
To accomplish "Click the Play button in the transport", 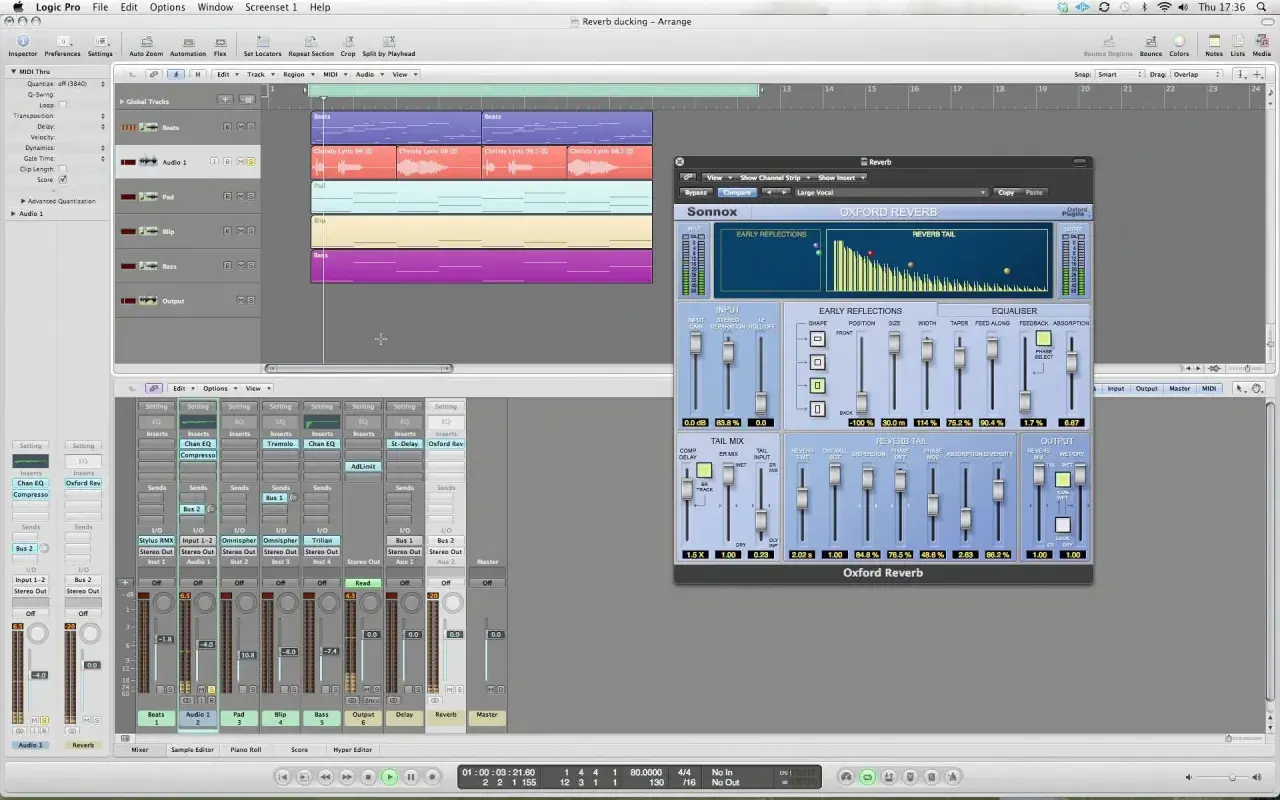I will point(390,776).
